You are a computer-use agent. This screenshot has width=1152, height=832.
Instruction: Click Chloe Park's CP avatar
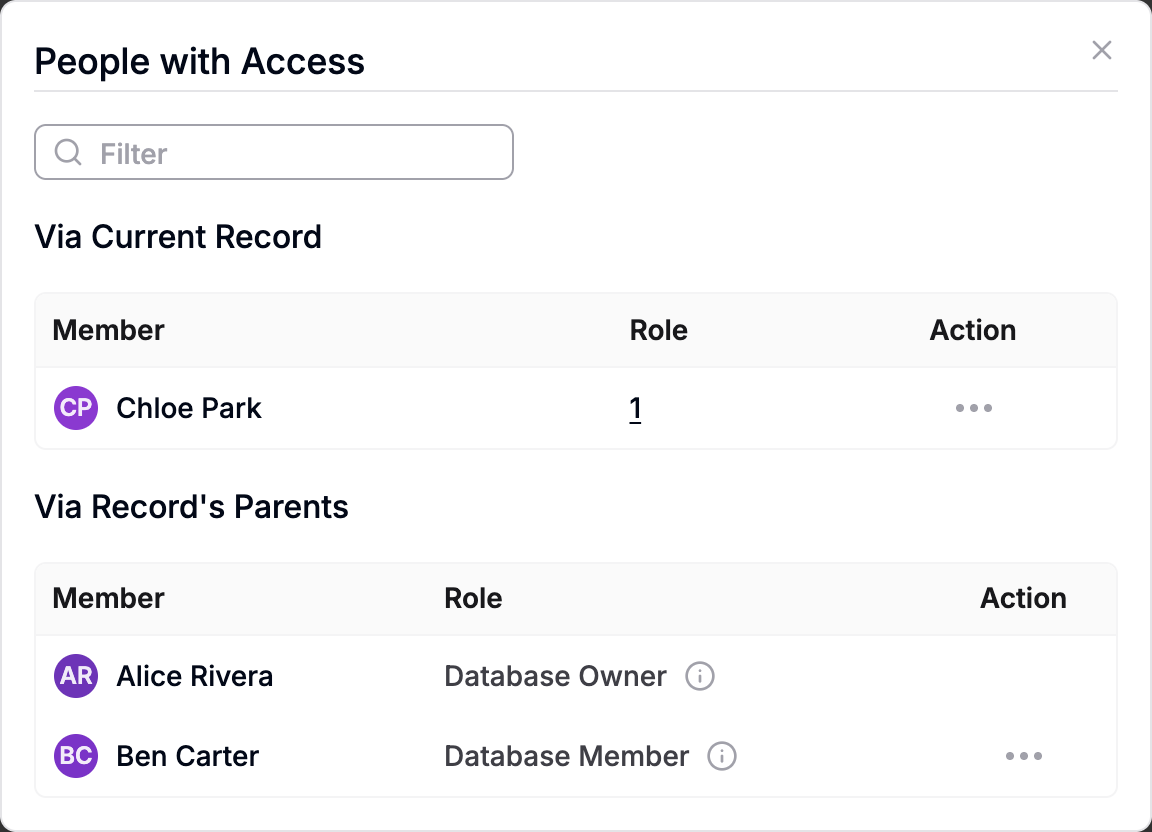point(76,408)
